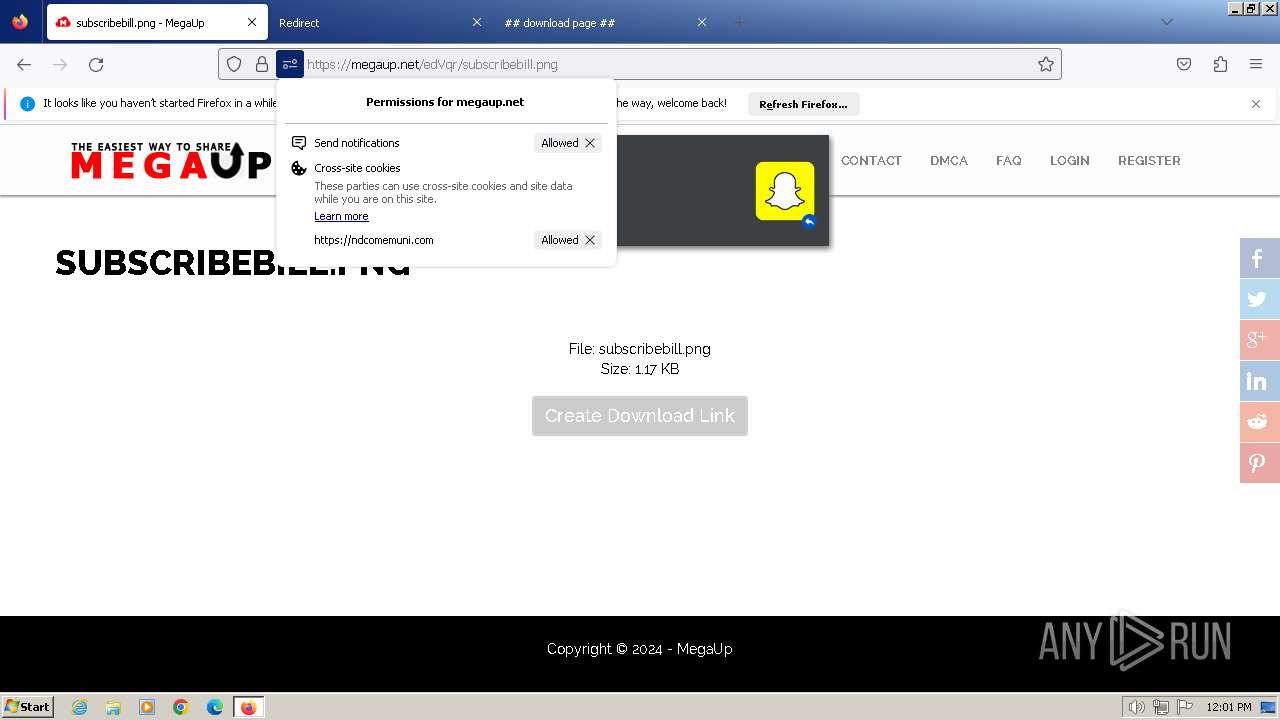Viewport: 1280px width, 720px height.
Task: Share on Reddit sidebar icon
Action: pyautogui.click(x=1260, y=422)
